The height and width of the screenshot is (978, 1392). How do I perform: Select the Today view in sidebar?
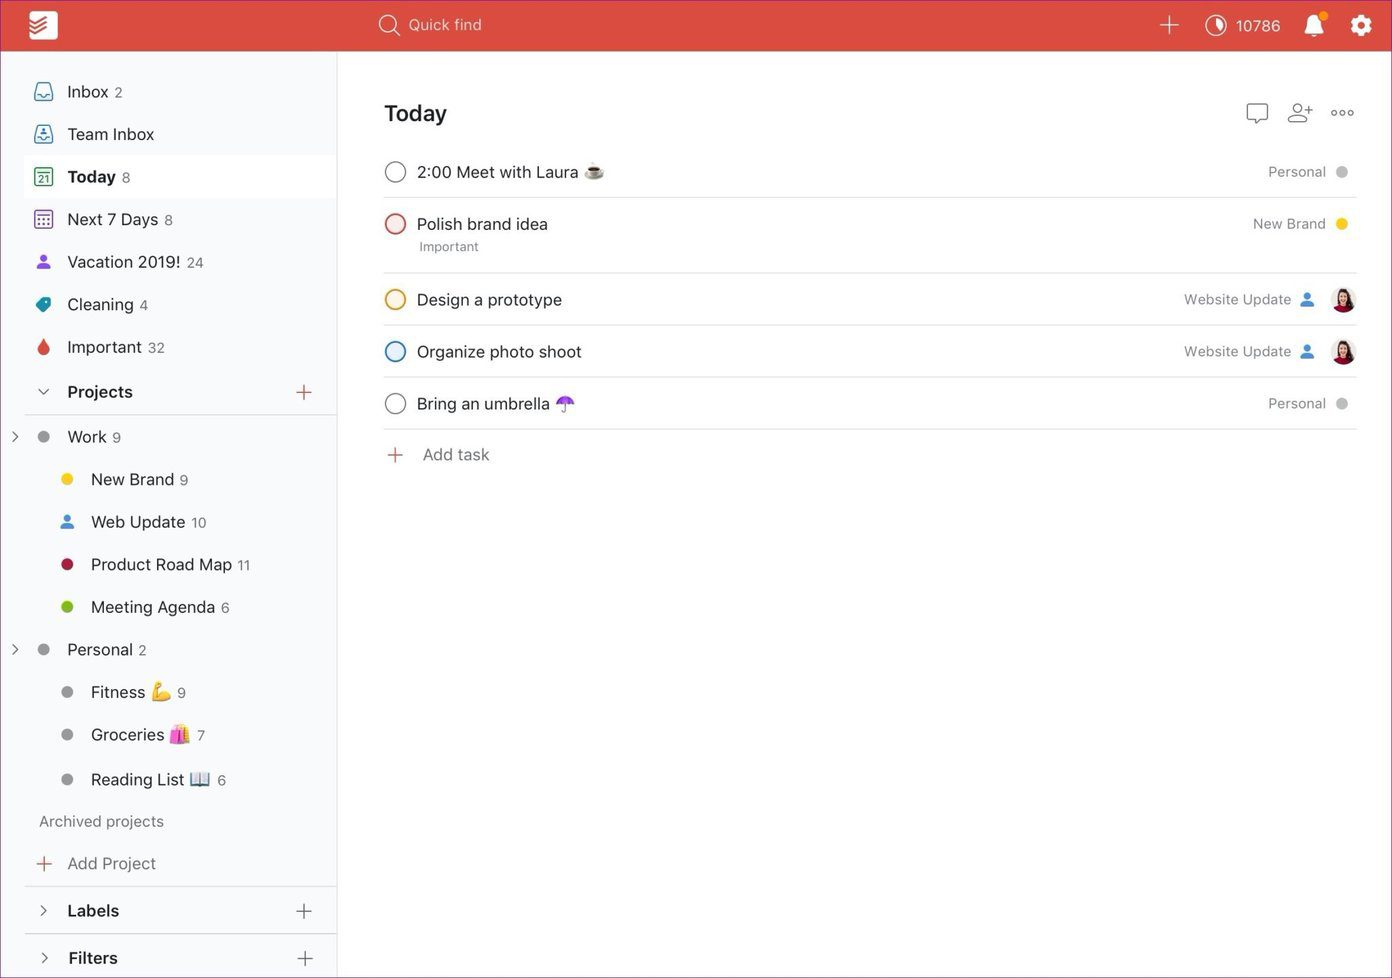(180, 177)
